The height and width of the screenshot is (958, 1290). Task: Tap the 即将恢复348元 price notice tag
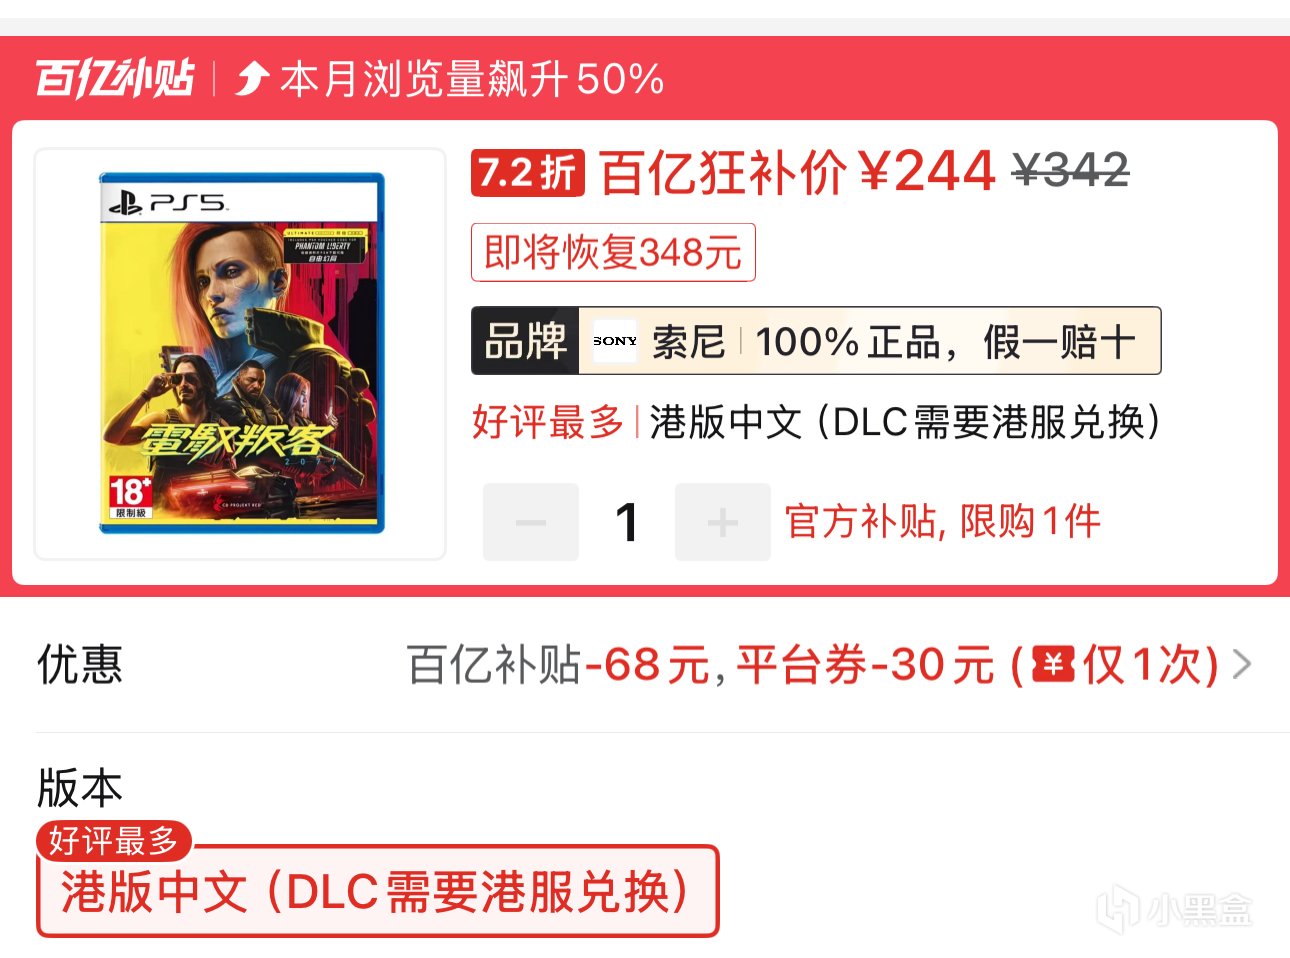pyautogui.click(x=613, y=252)
